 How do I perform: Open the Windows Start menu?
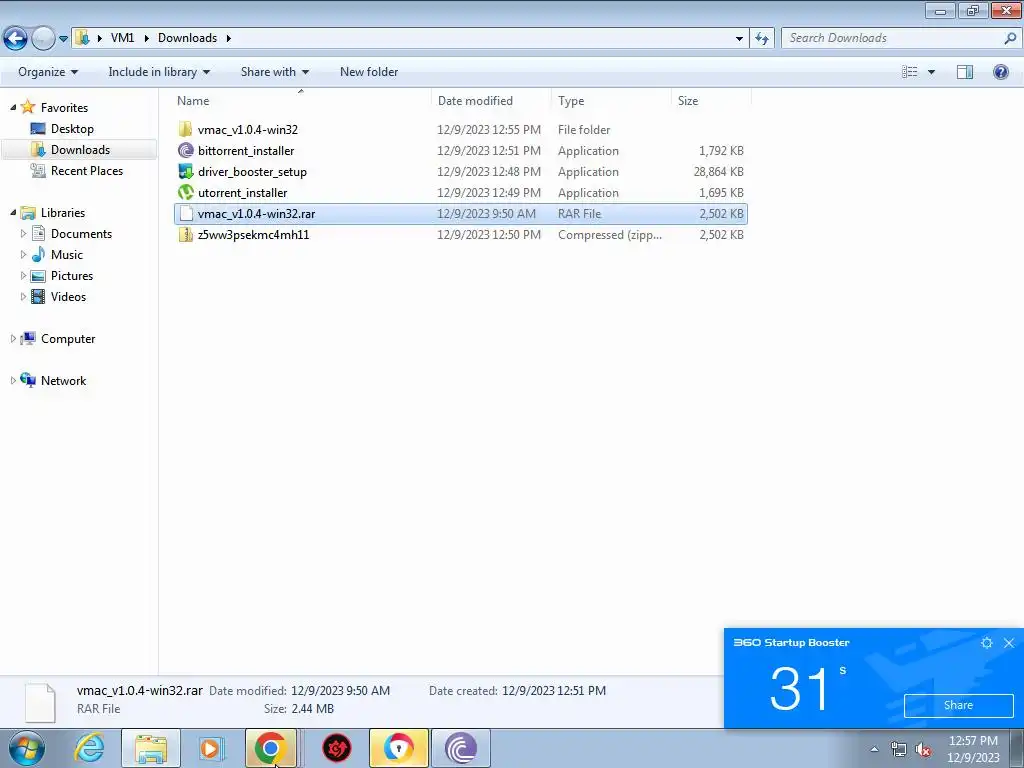pyautogui.click(x=27, y=748)
